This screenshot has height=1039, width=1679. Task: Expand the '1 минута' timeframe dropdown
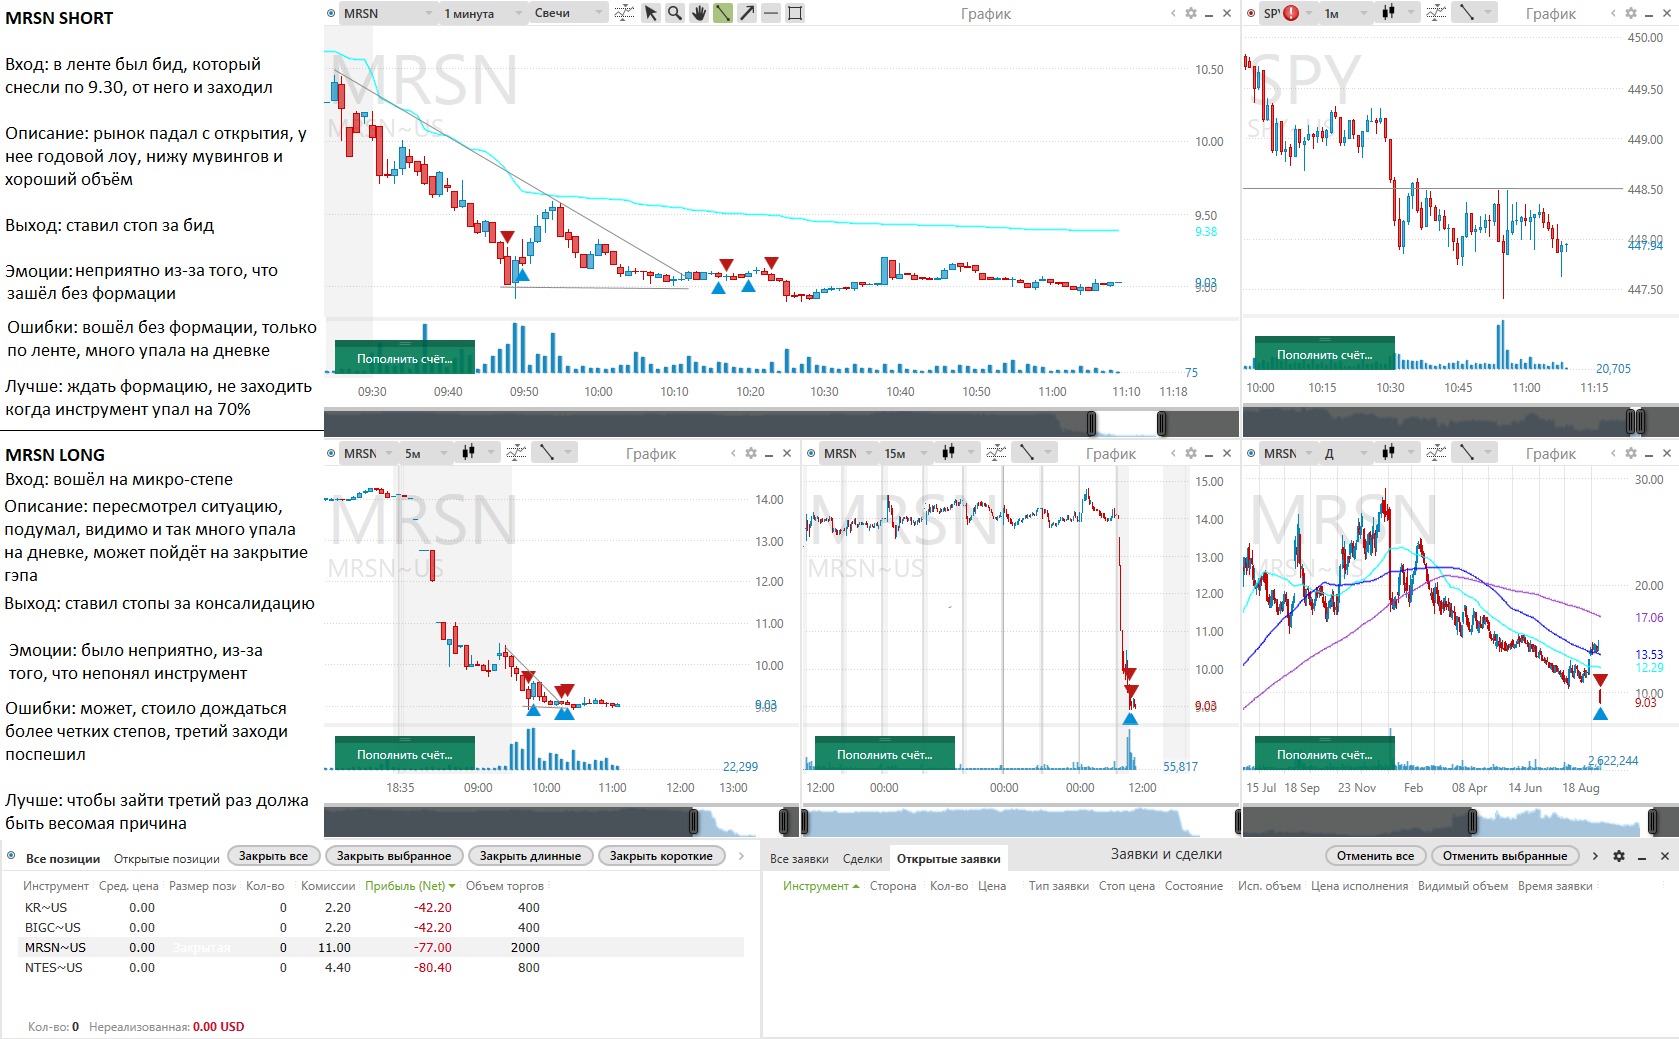tap(483, 13)
